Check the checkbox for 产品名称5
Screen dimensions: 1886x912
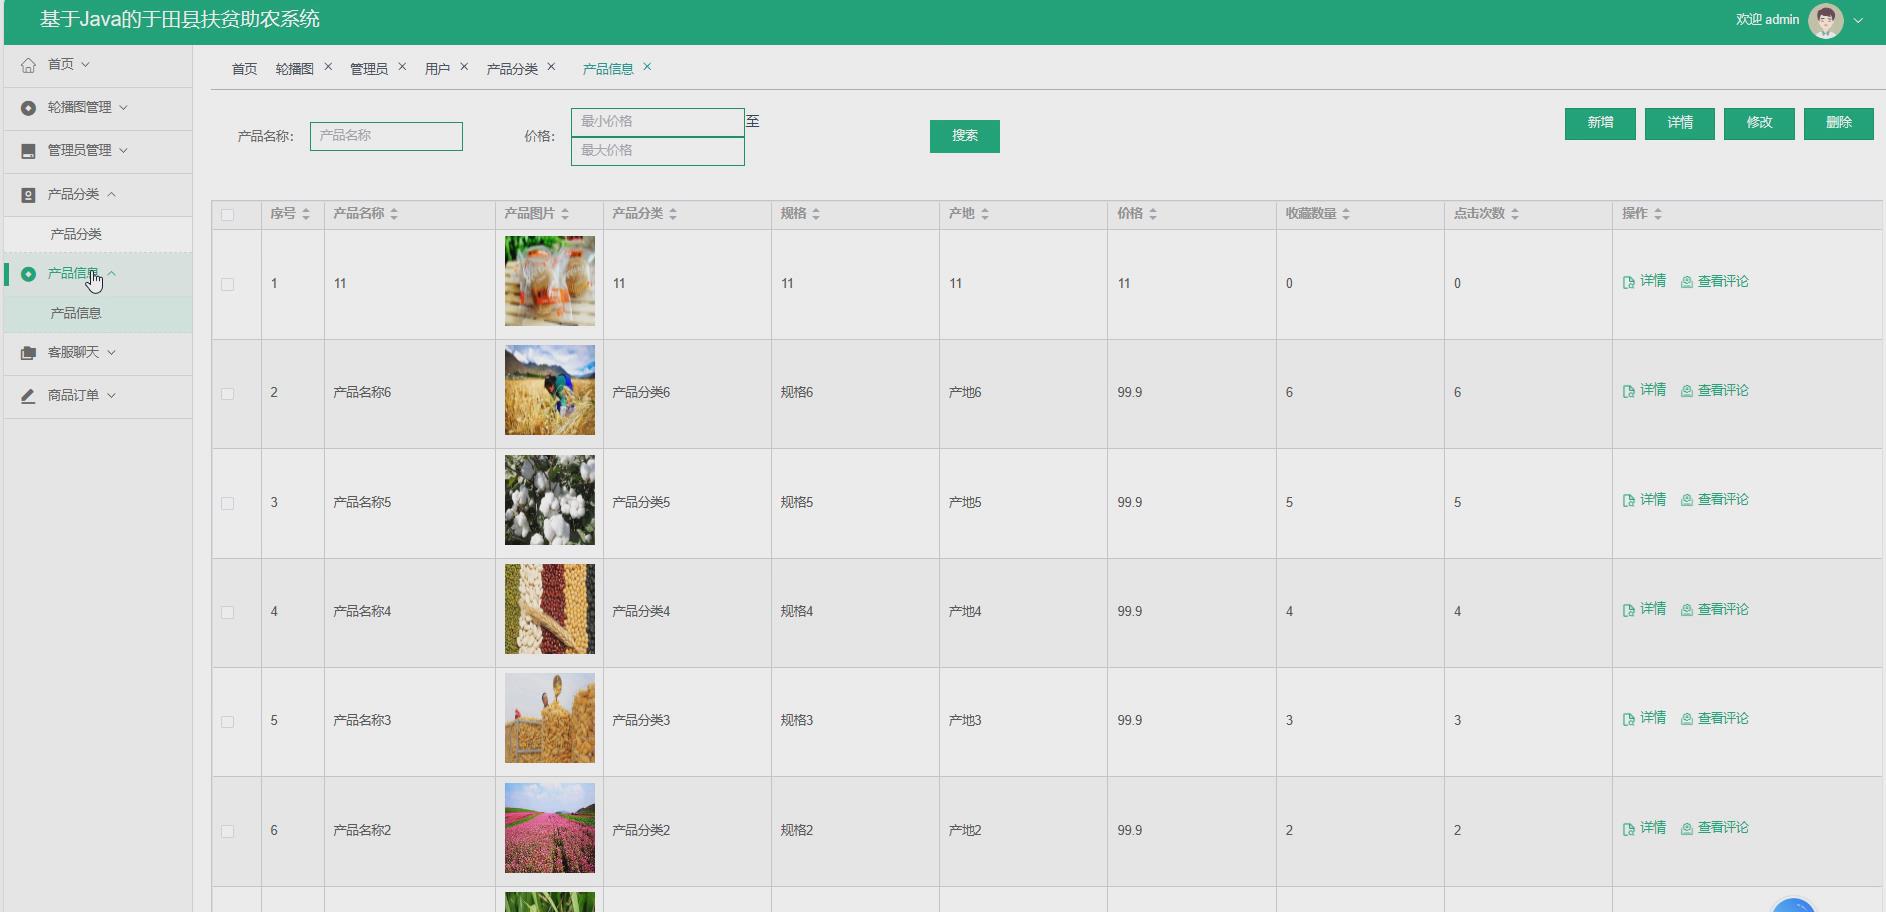click(227, 503)
